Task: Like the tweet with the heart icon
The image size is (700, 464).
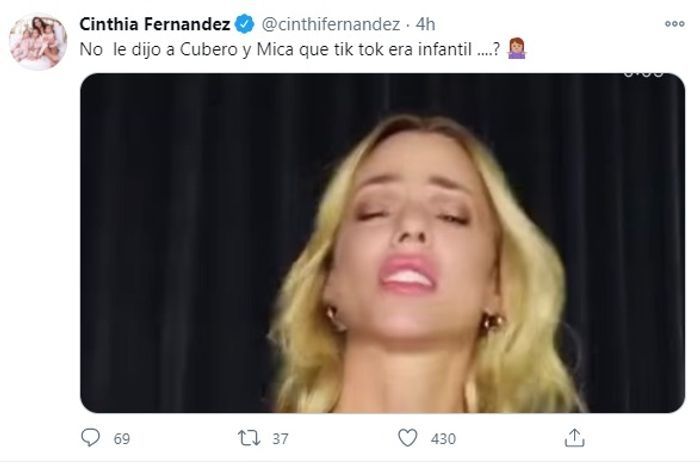Action: [x=407, y=438]
